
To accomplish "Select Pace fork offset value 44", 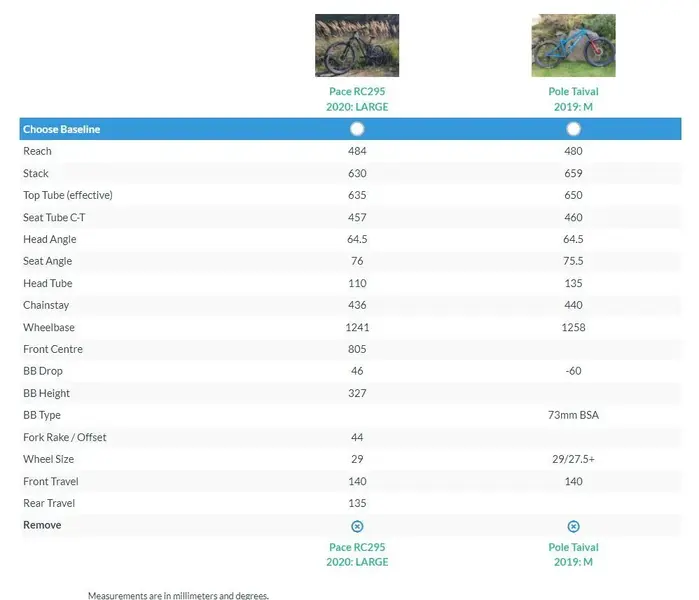I will (x=357, y=437).
